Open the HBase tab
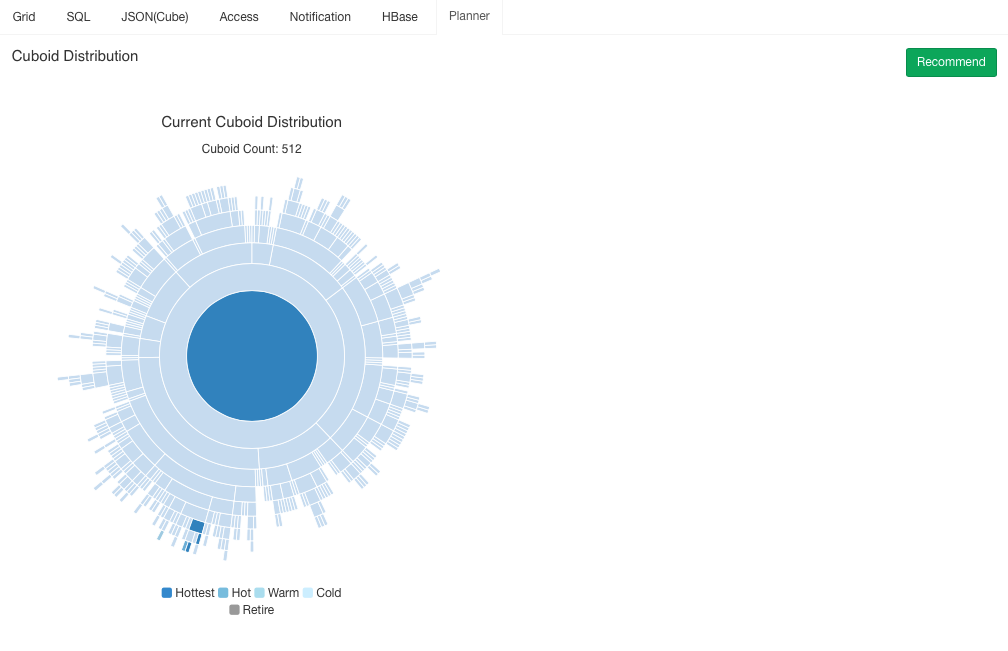This screenshot has width=1008, height=651. (400, 17)
